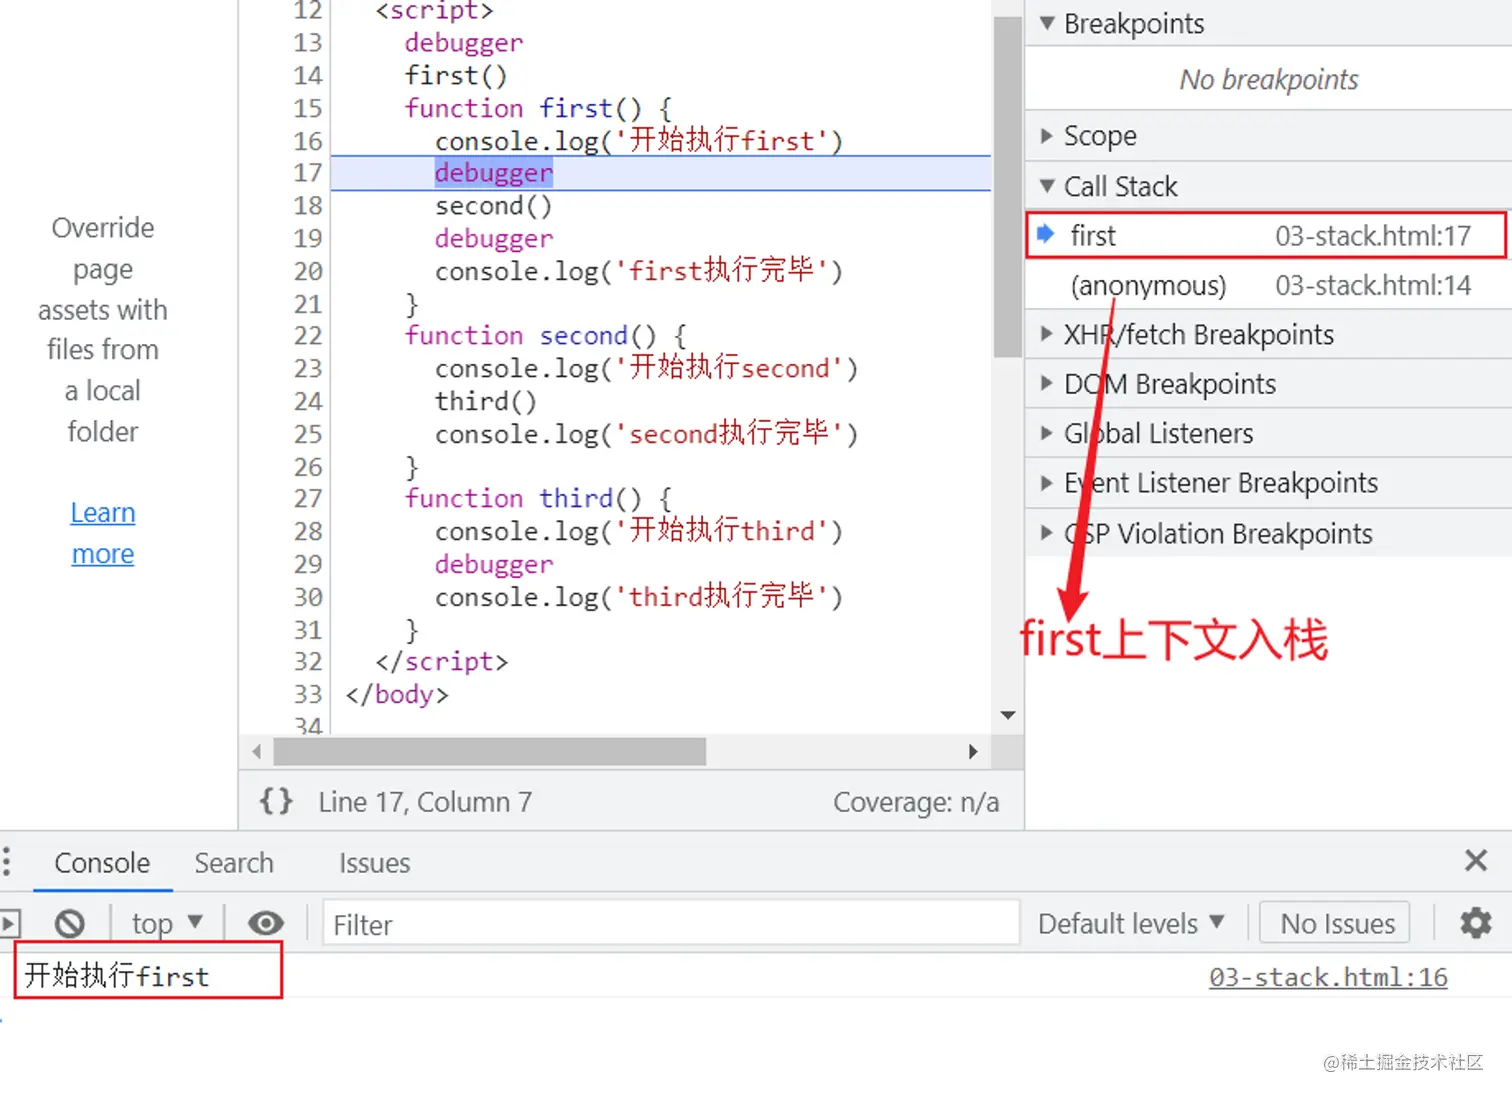Viewport: 1512px width, 1101px height.
Task: Click the pretty print braces icon
Action: tap(276, 801)
